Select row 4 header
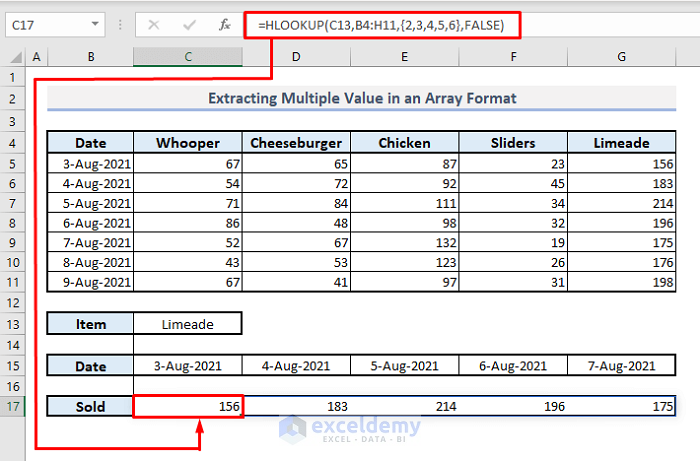This screenshot has height=461, width=700. click(x=12, y=143)
